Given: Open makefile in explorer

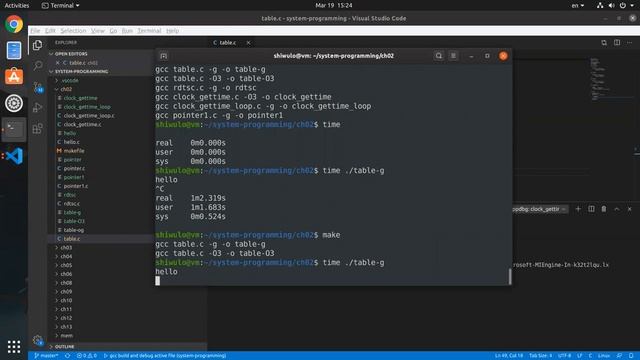Looking at the screenshot, I should (x=73, y=151).
